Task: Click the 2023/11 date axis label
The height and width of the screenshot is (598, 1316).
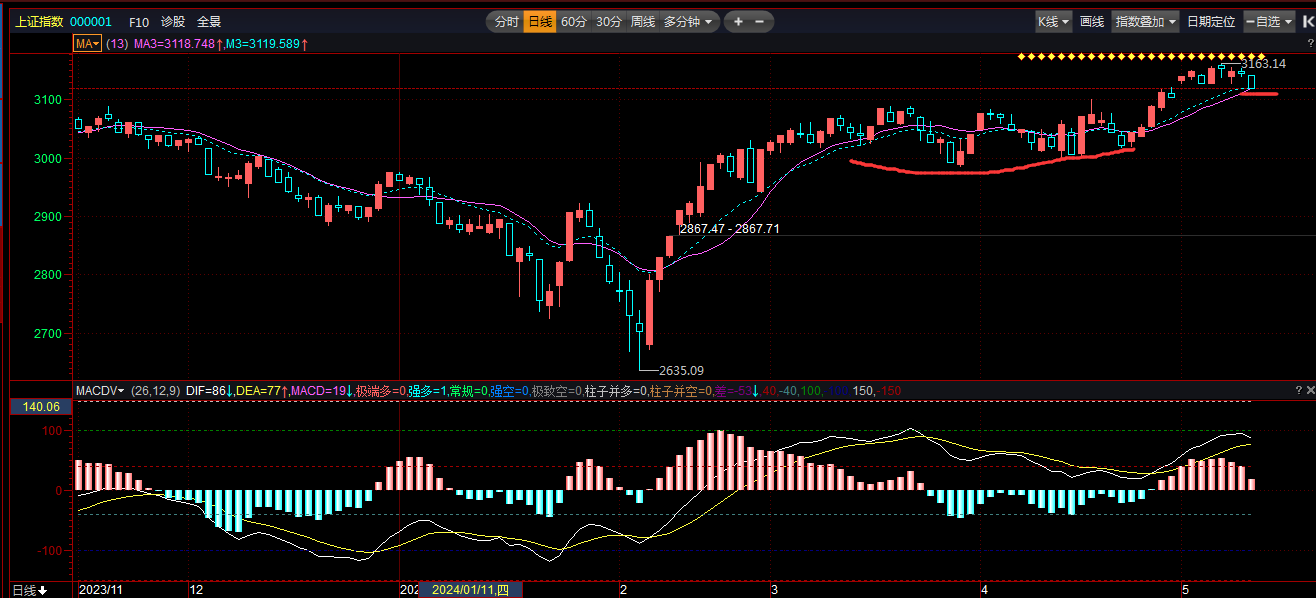Action: [99, 590]
